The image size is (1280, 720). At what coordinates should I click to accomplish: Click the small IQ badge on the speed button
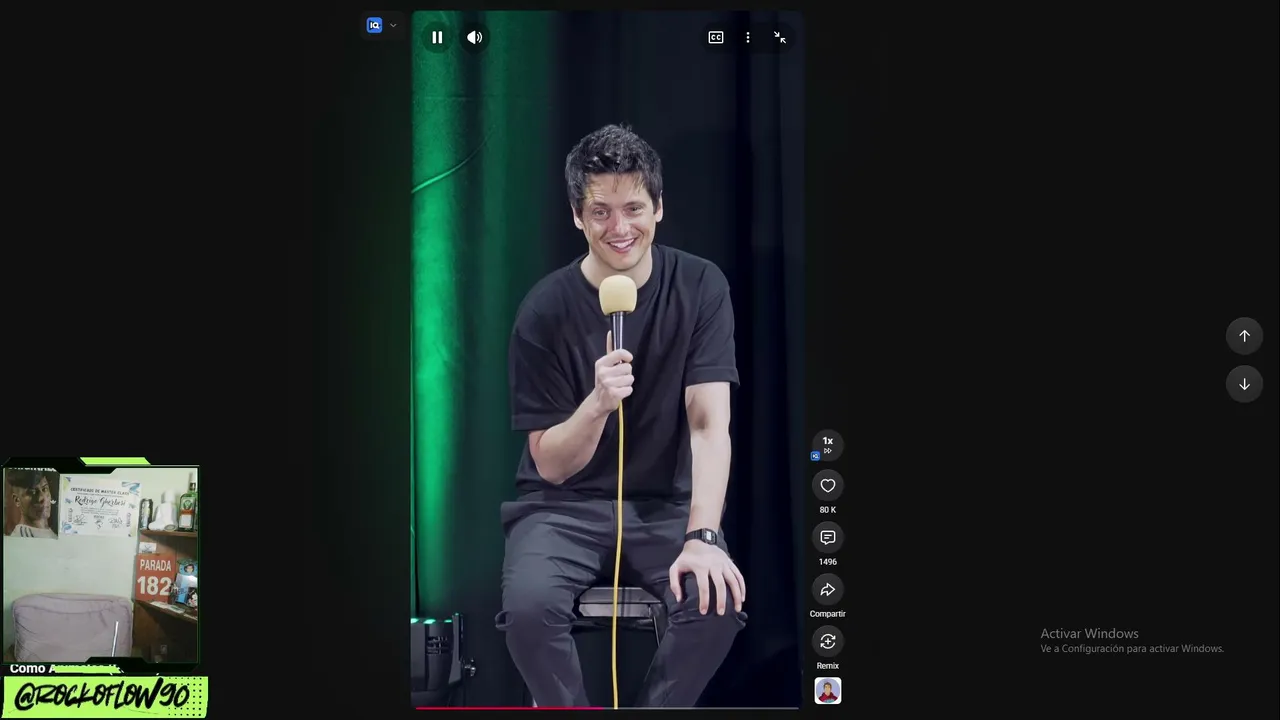point(815,456)
